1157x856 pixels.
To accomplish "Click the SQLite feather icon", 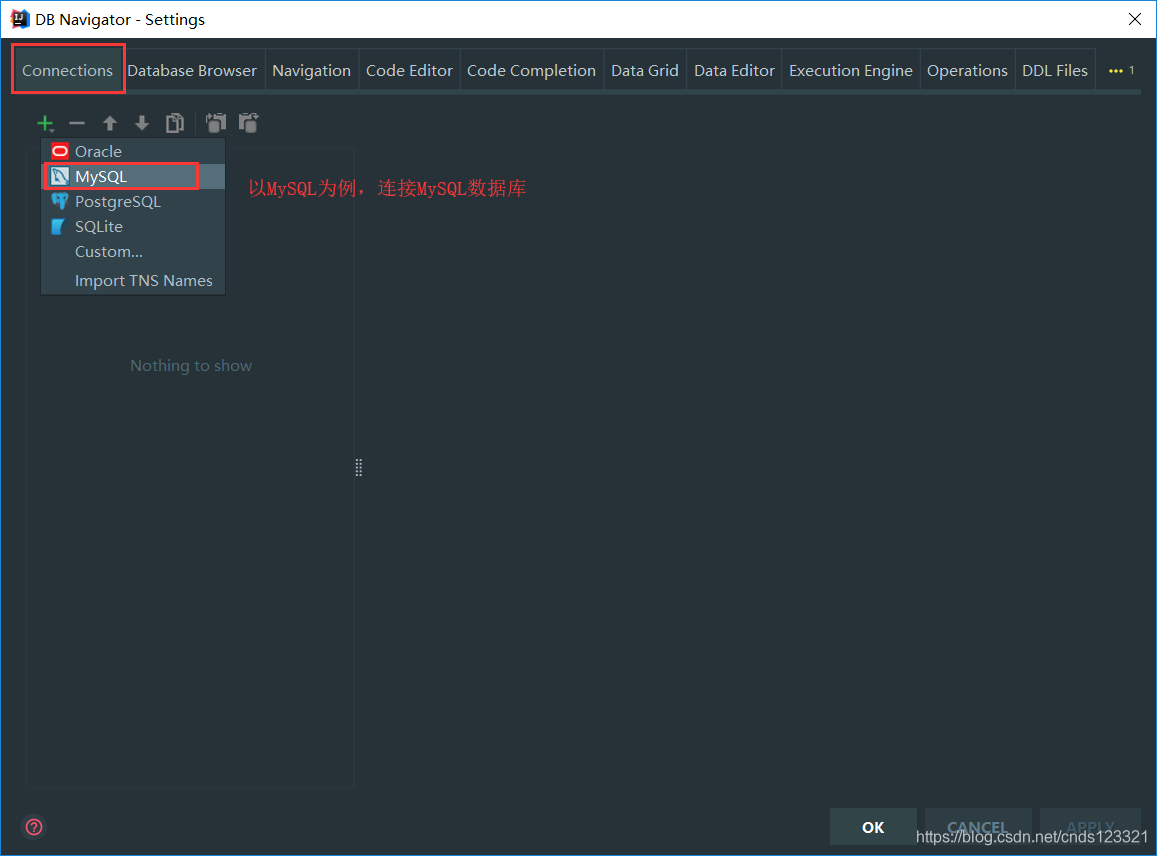I will point(58,227).
